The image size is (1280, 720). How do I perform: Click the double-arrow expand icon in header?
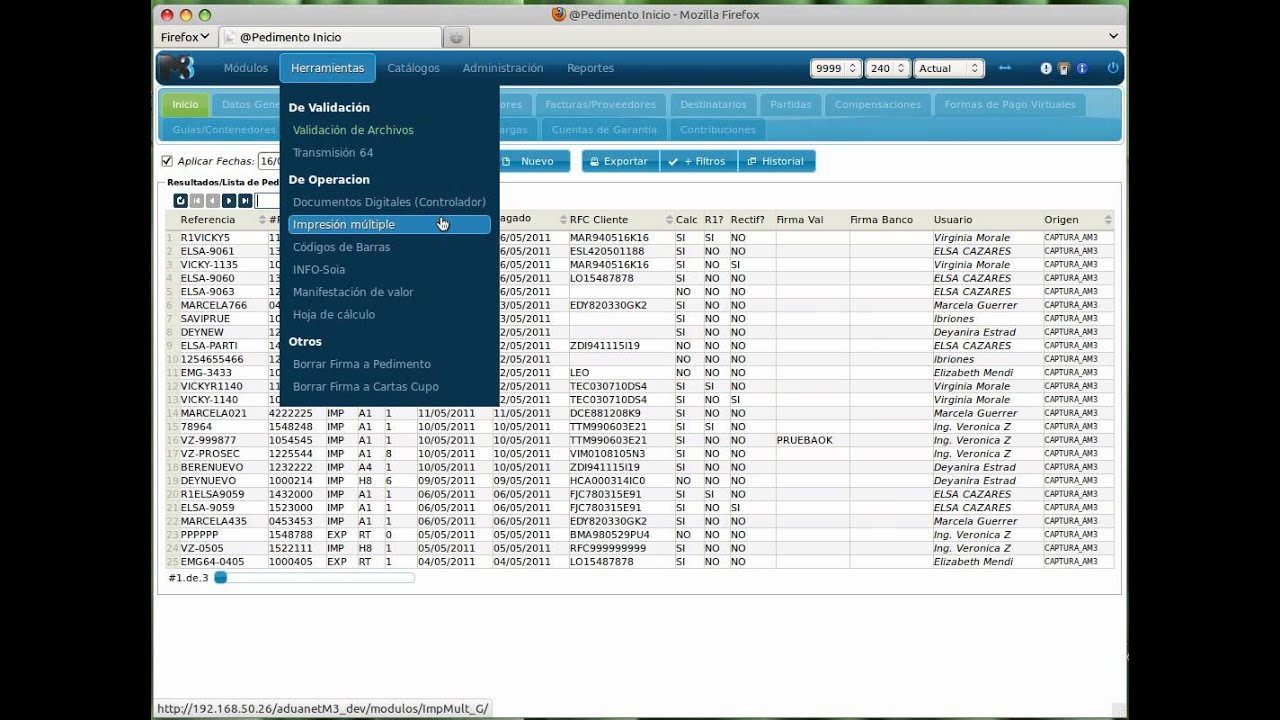coord(1005,68)
